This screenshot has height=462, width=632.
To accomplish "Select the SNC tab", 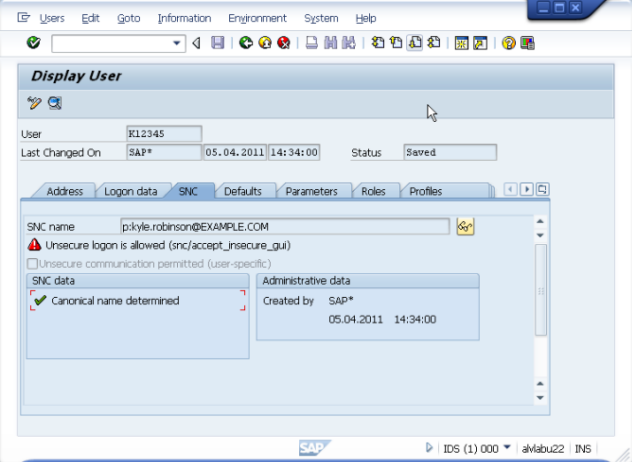I will [188, 191].
